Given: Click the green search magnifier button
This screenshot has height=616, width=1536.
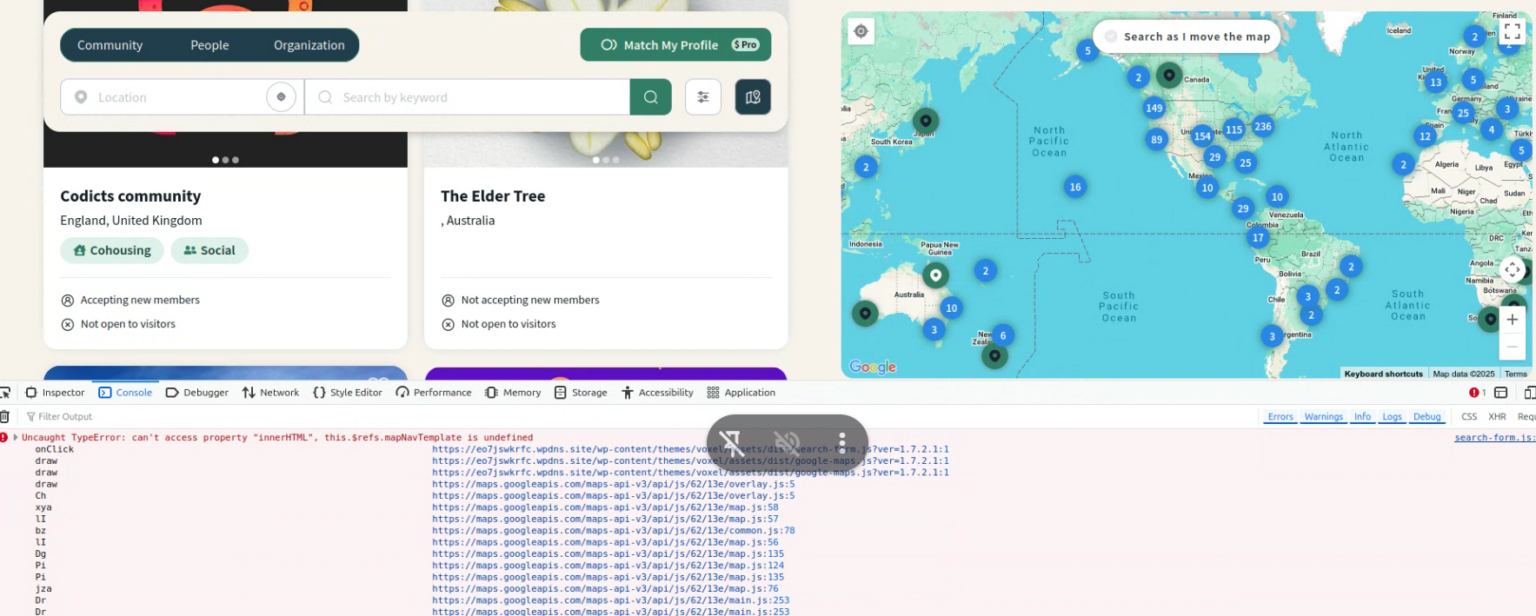Looking at the screenshot, I should tap(650, 97).
